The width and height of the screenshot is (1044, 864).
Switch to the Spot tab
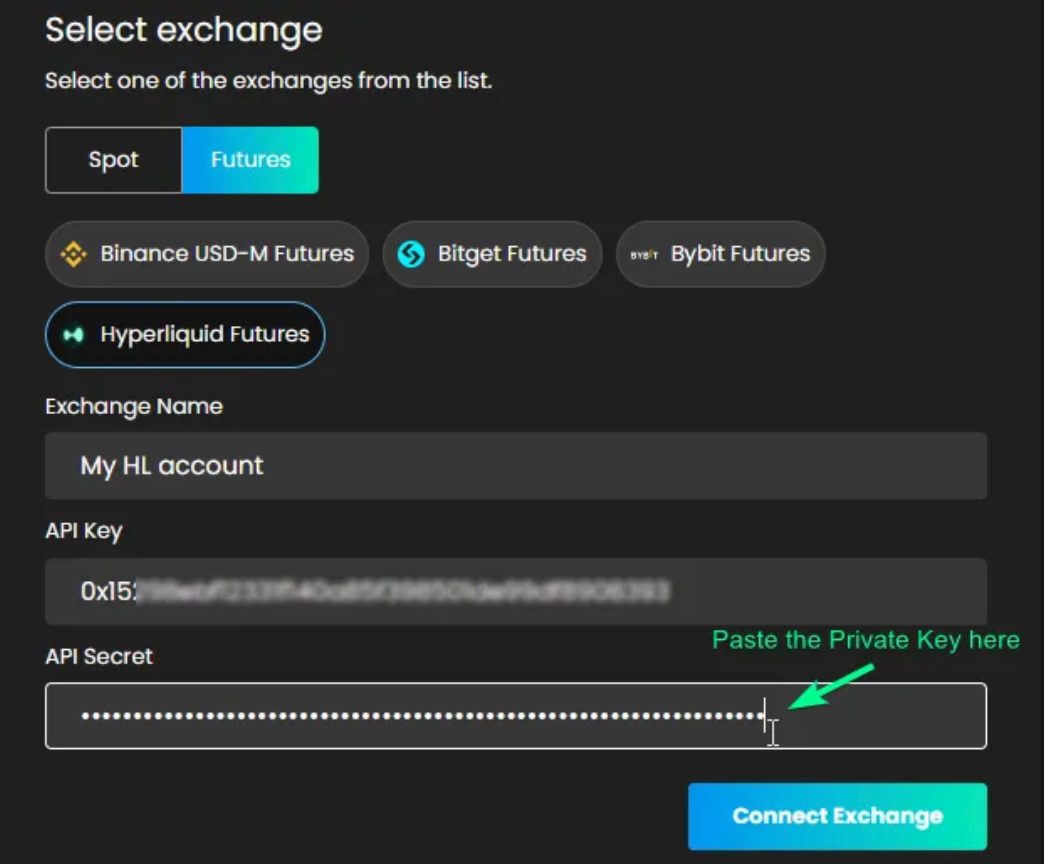[113, 160]
